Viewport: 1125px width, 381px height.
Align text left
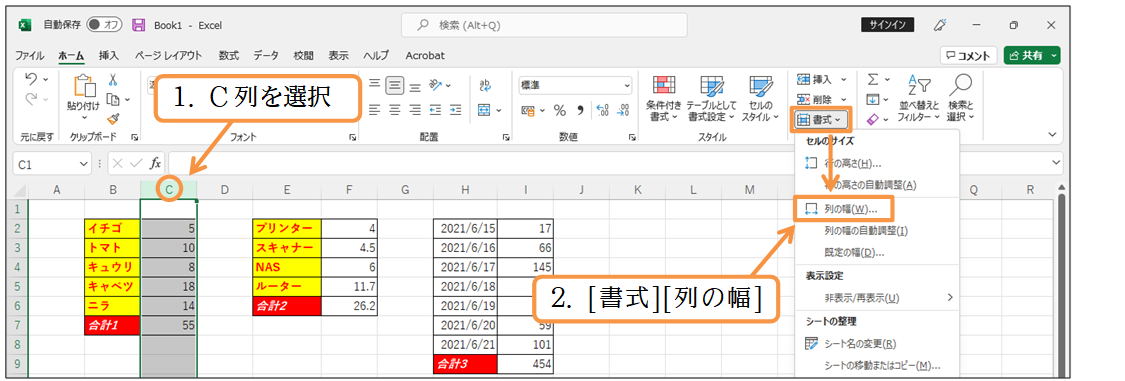[375, 110]
